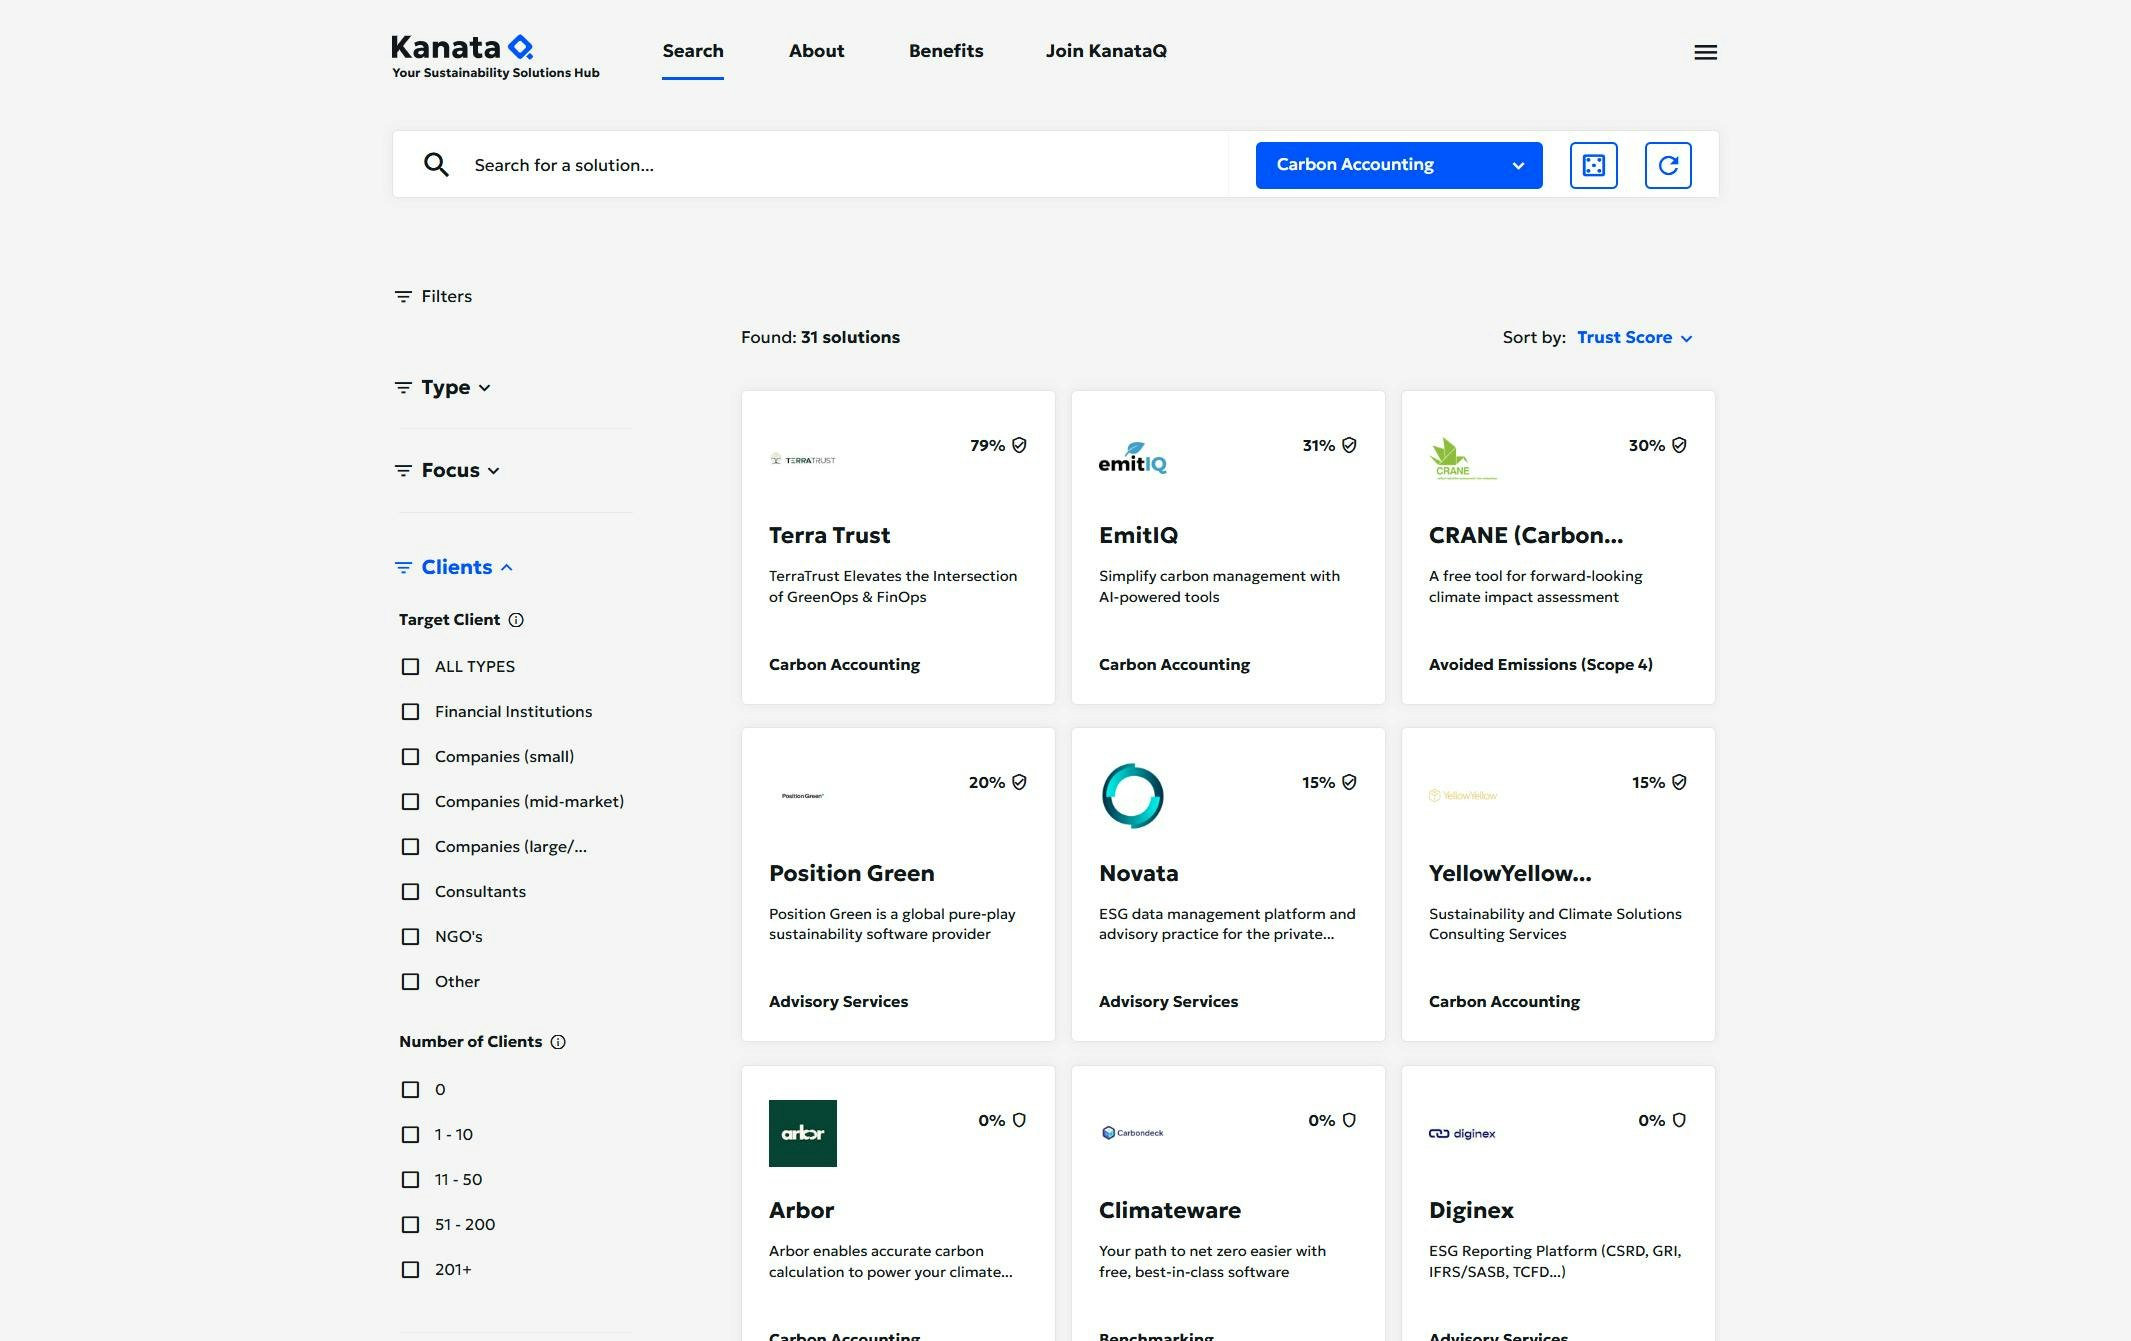Click the Arbor green logo
Screen dimensions: 2131x1341
pos(803,1133)
